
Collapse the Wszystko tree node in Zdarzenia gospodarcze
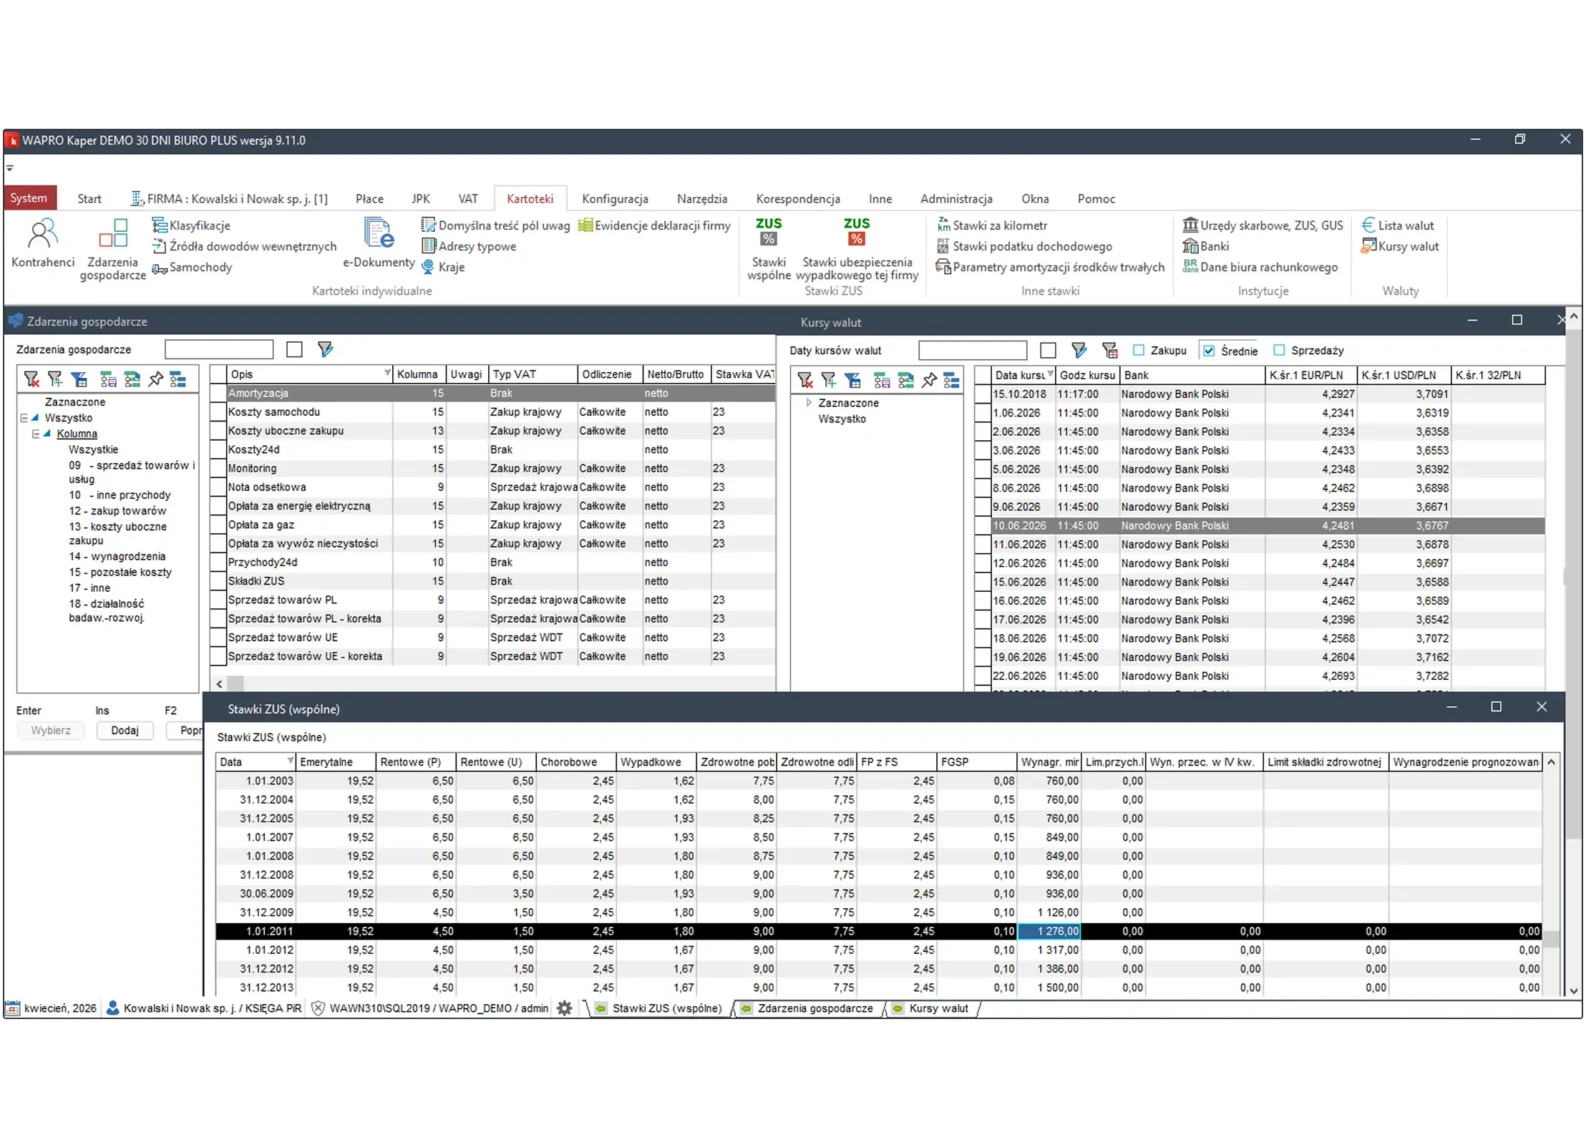point(25,419)
